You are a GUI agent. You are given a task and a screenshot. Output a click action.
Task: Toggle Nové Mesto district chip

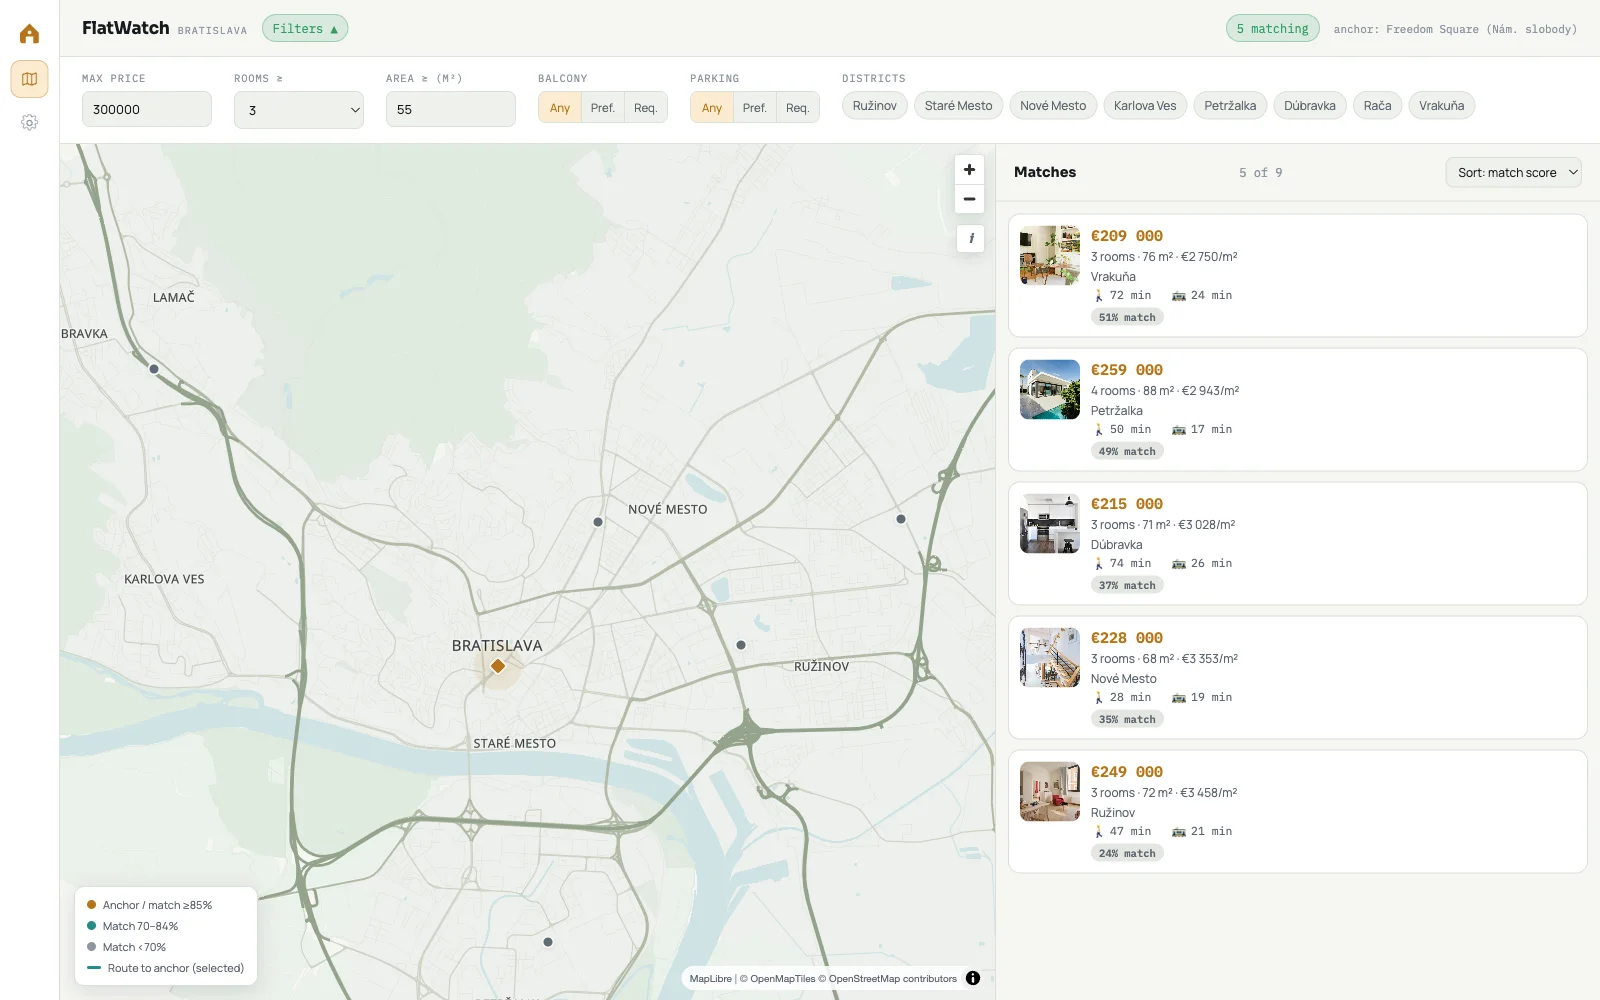tap(1053, 106)
